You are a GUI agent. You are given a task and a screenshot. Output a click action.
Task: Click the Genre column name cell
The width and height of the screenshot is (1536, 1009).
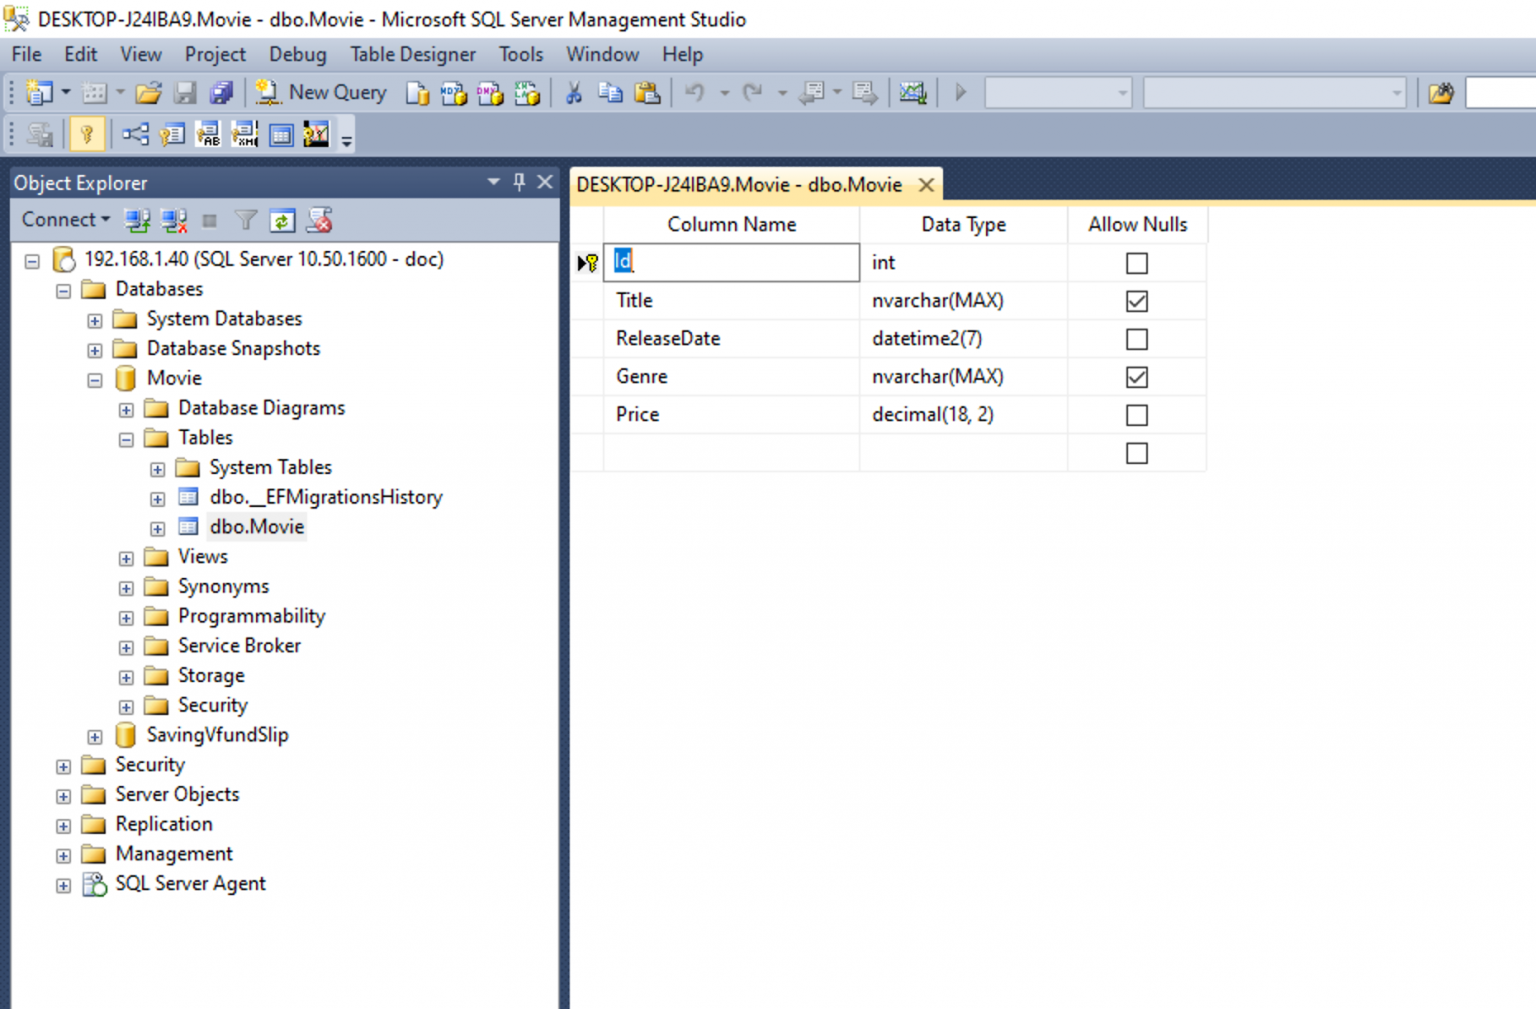(x=730, y=377)
